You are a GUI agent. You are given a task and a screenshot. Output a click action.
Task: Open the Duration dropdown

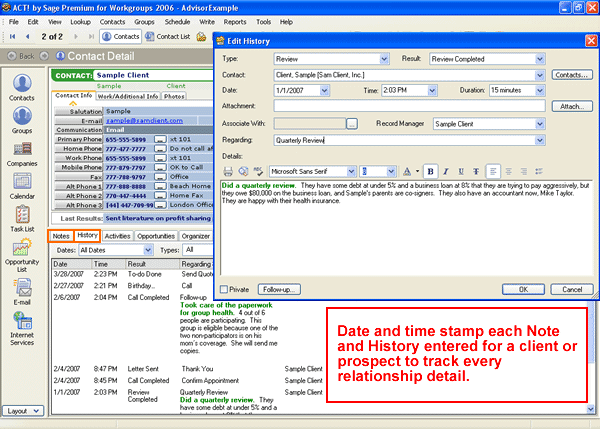click(x=540, y=90)
